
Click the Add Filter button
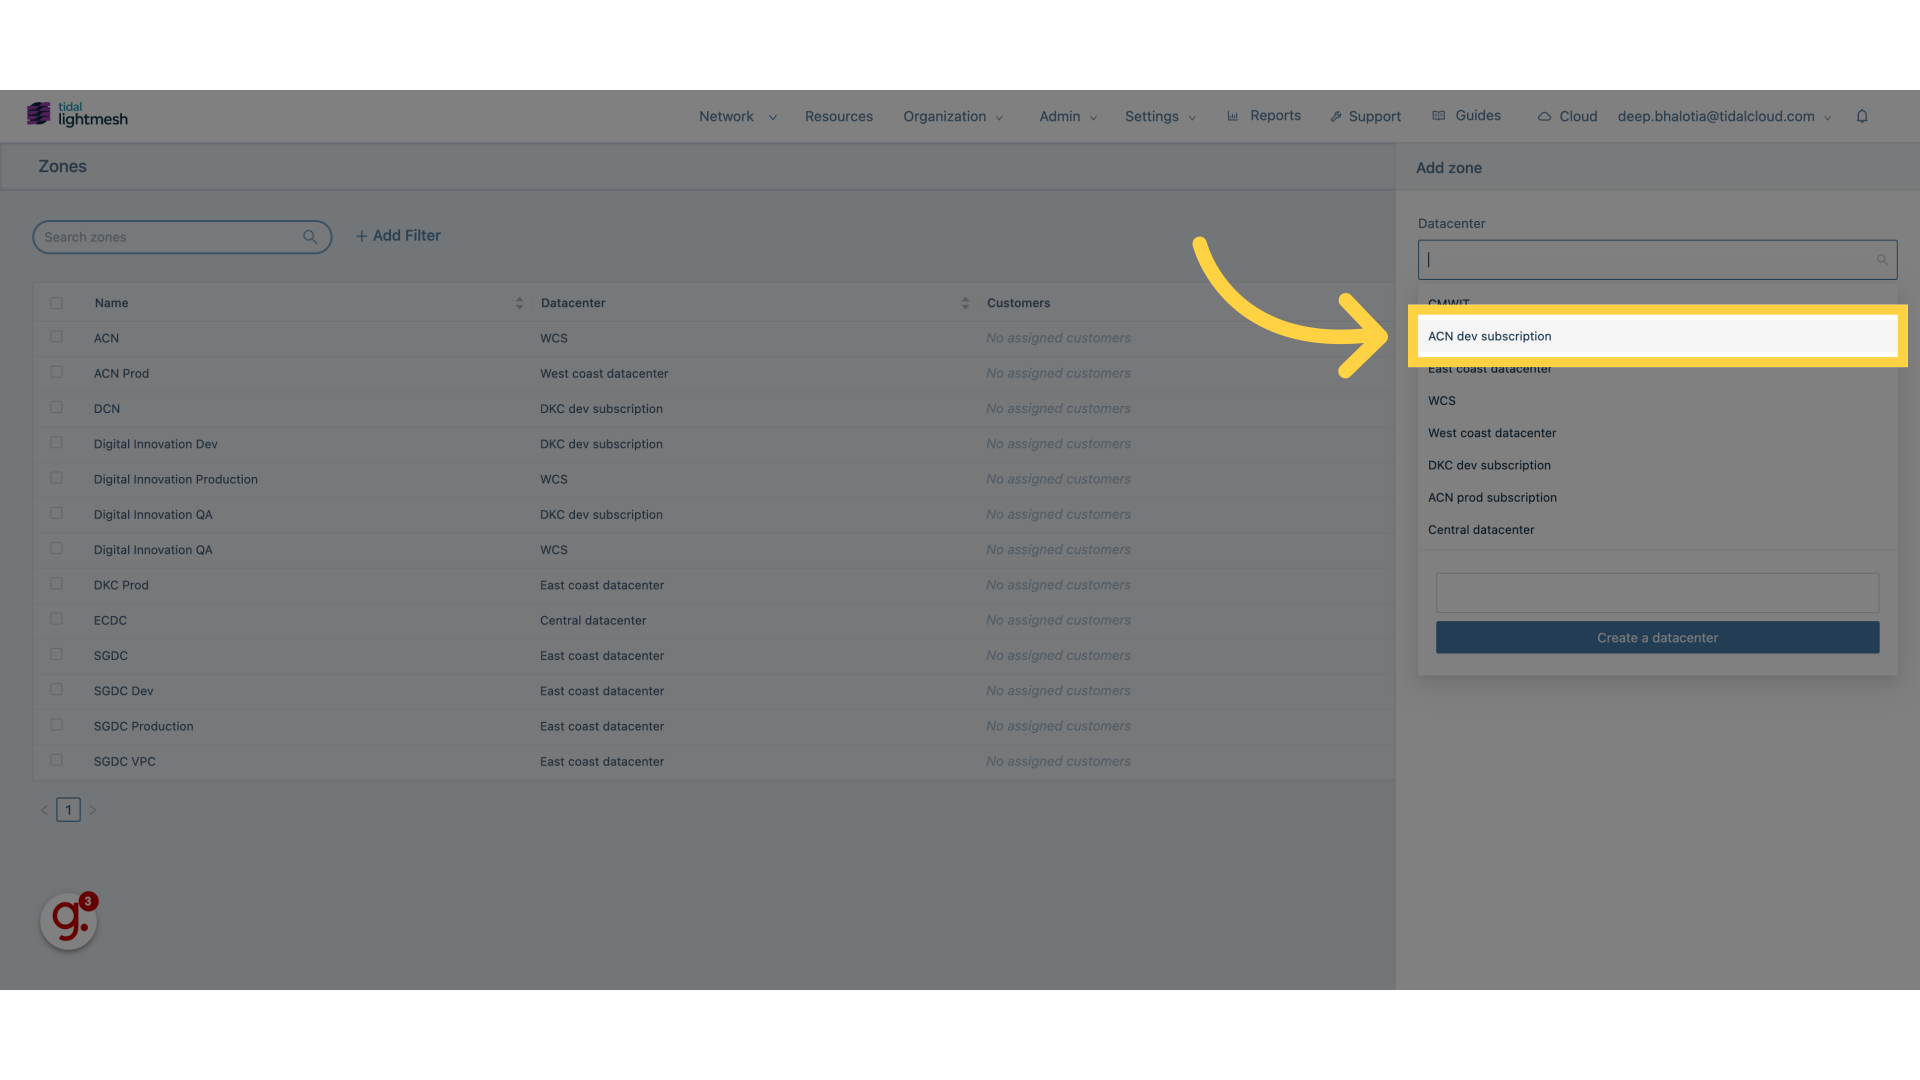pos(397,236)
